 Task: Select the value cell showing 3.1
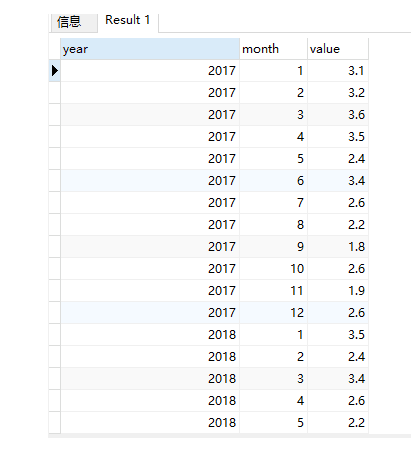(x=338, y=71)
